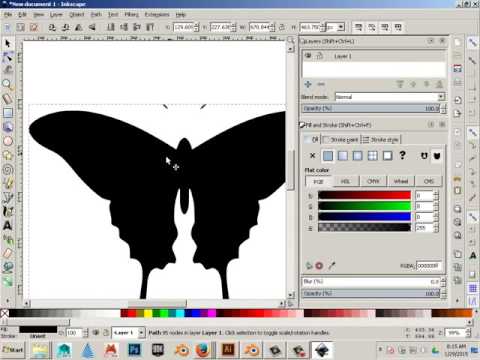This screenshot has width=480, height=360.
Task: Choose pattern paint type
Action: pos(372,156)
